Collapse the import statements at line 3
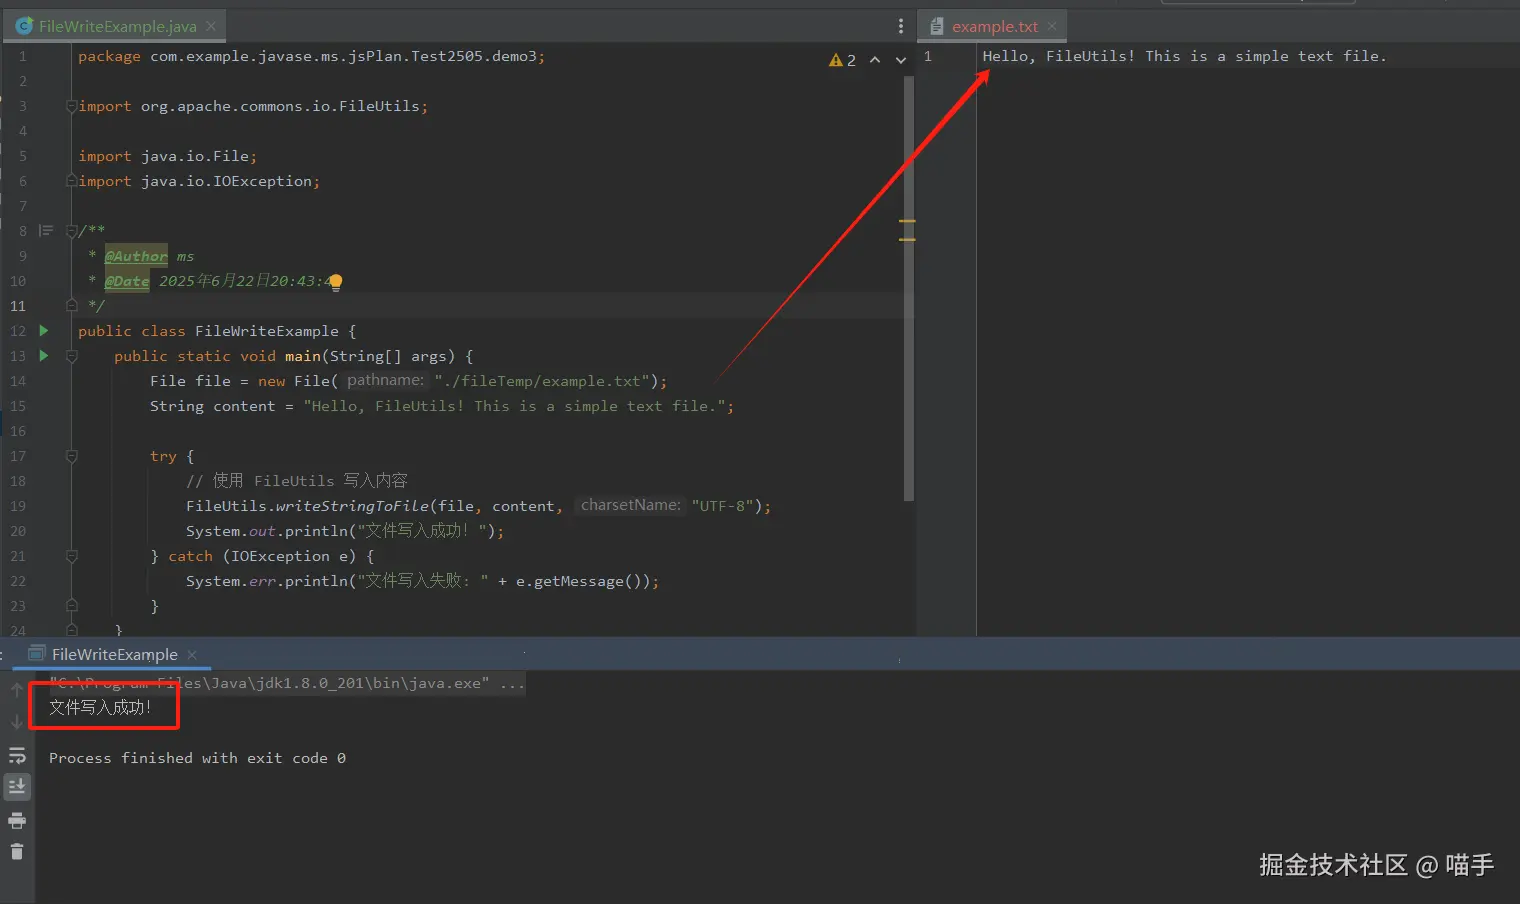Viewport: 1520px width, 904px height. (71, 106)
